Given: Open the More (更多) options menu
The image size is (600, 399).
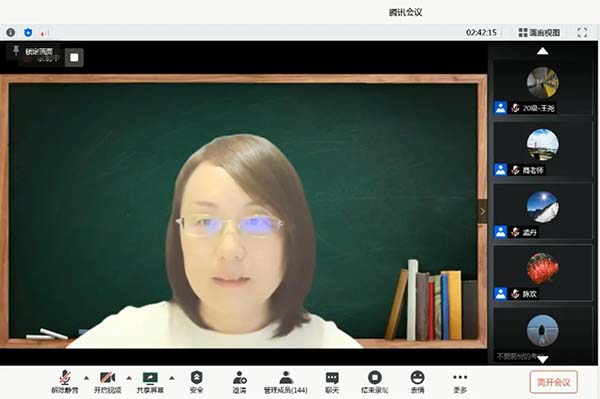Looking at the screenshot, I should (460, 382).
